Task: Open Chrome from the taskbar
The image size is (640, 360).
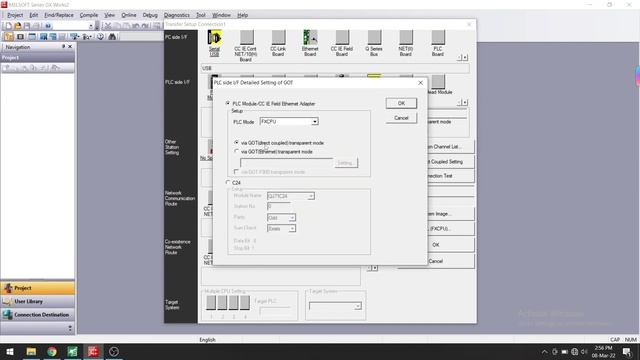Action: (x=52, y=351)
